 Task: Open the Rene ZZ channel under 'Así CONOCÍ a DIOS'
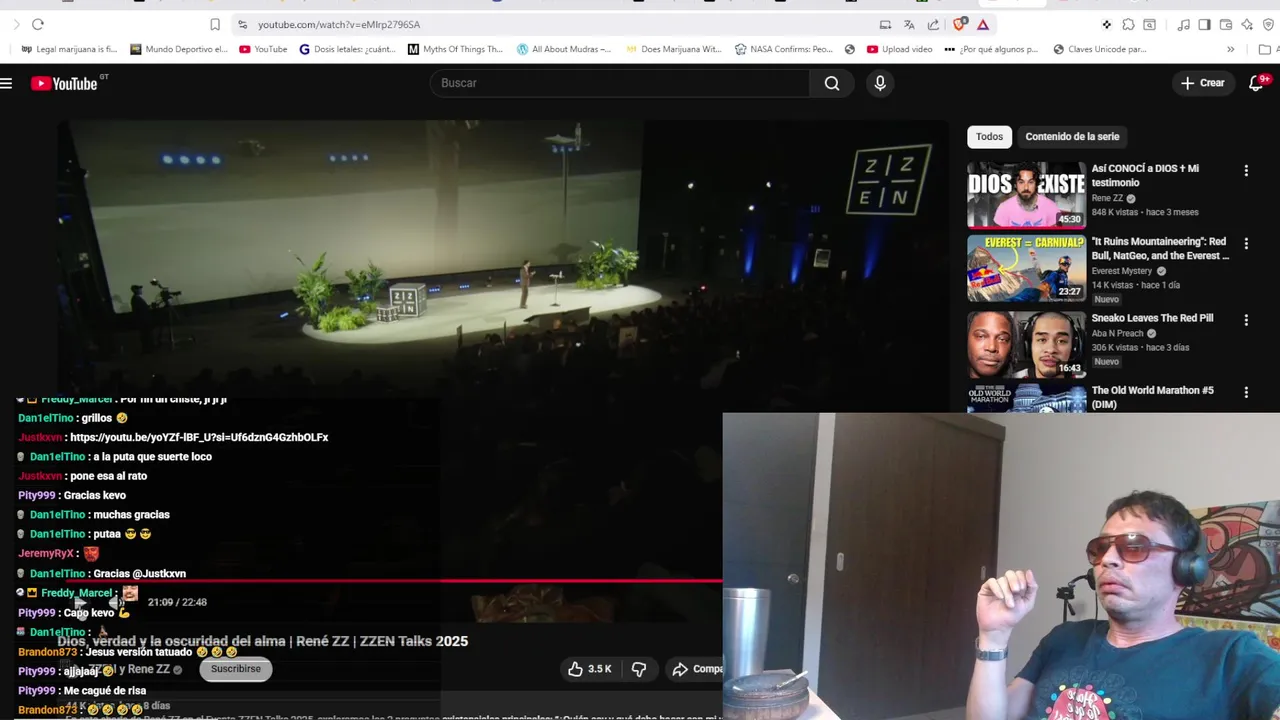coord(1107,198)
